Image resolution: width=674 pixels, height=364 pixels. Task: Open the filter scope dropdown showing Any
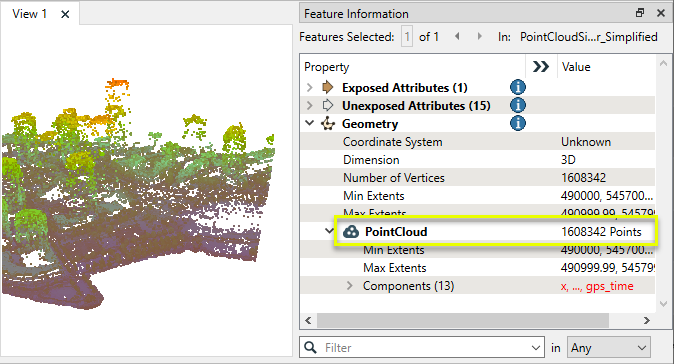pos(609,348)
